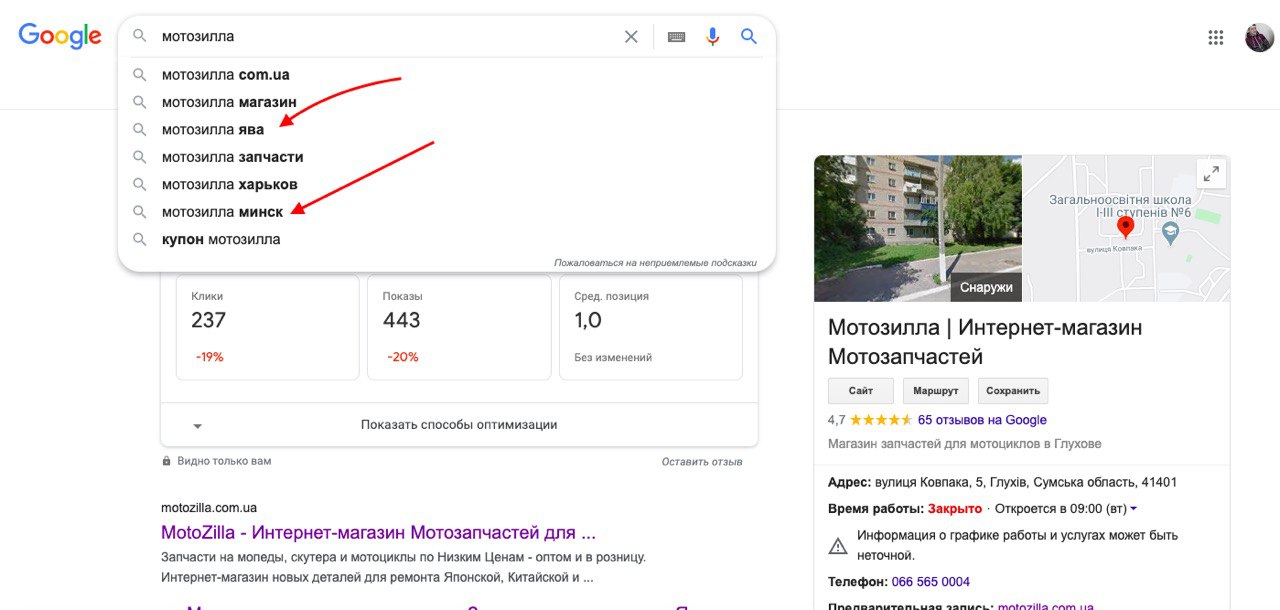Choose suggestion мотозилла магазин
1280x610 pixels.
(446, 102)
